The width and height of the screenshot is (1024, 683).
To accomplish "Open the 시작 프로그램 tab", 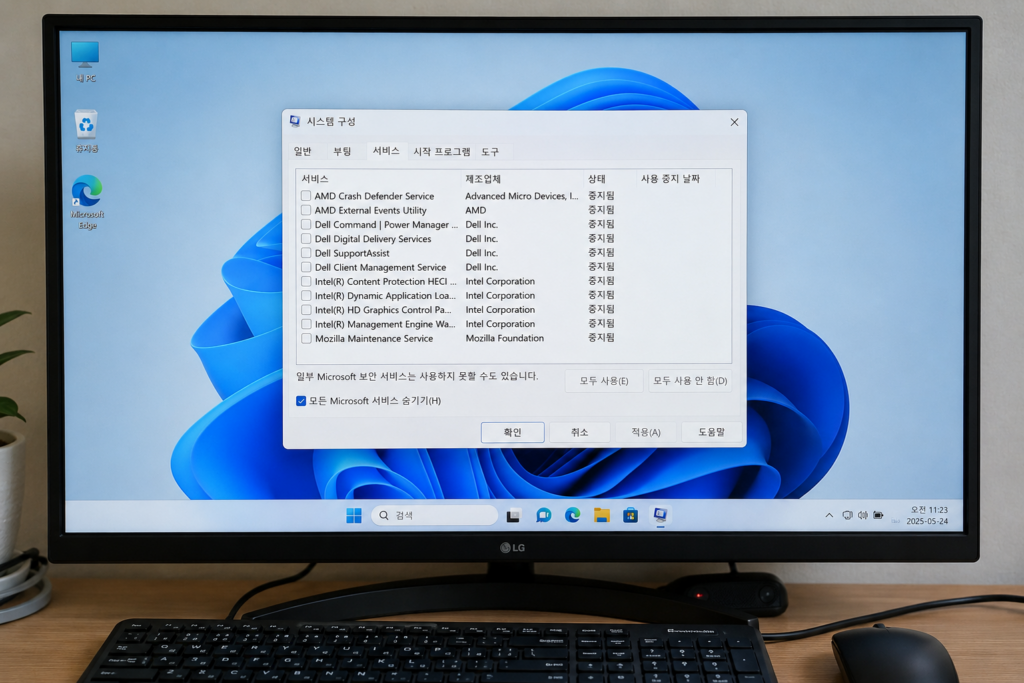I will [x=441, y=151].
